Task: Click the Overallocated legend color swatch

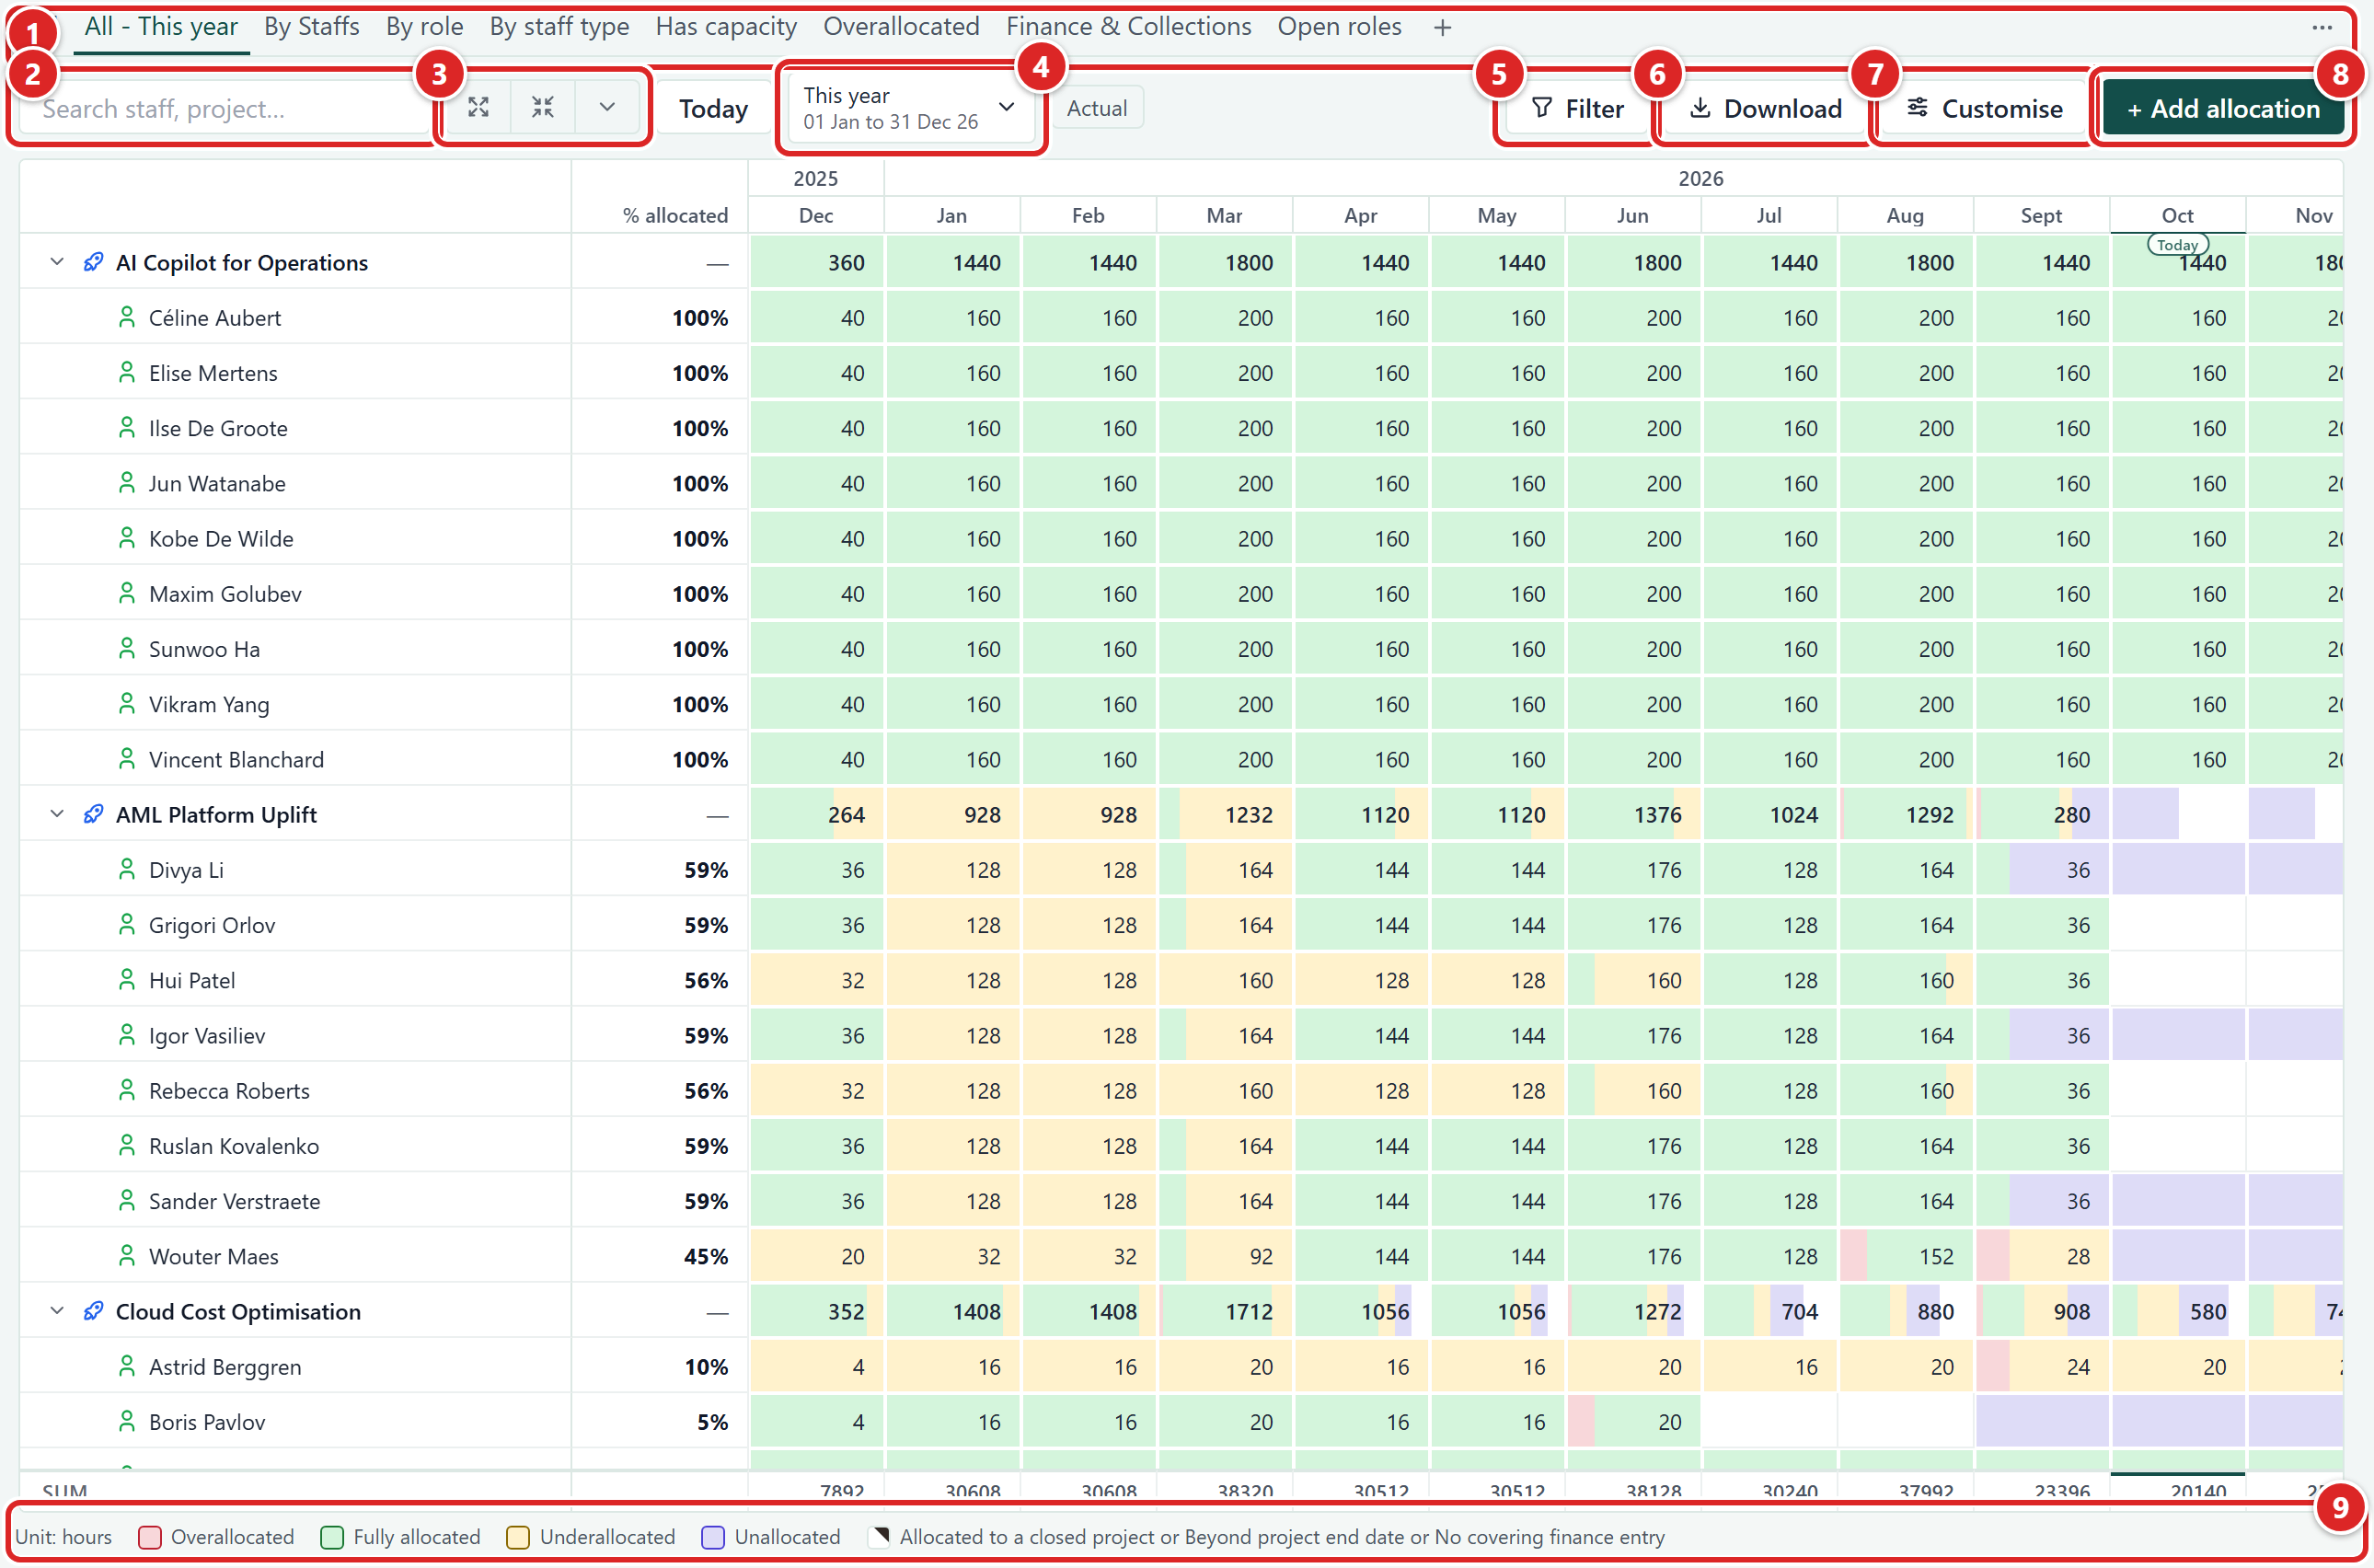Action: (150, 1537)
